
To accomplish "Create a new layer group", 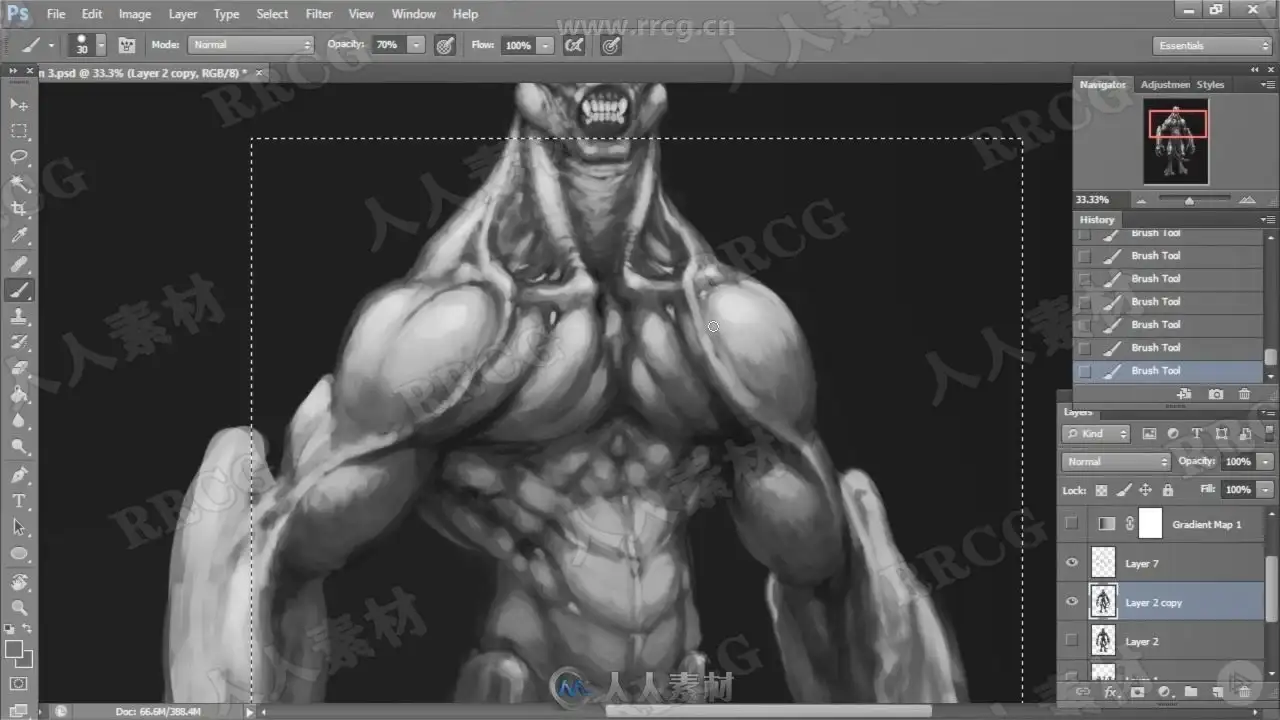I will (1191, 691).
